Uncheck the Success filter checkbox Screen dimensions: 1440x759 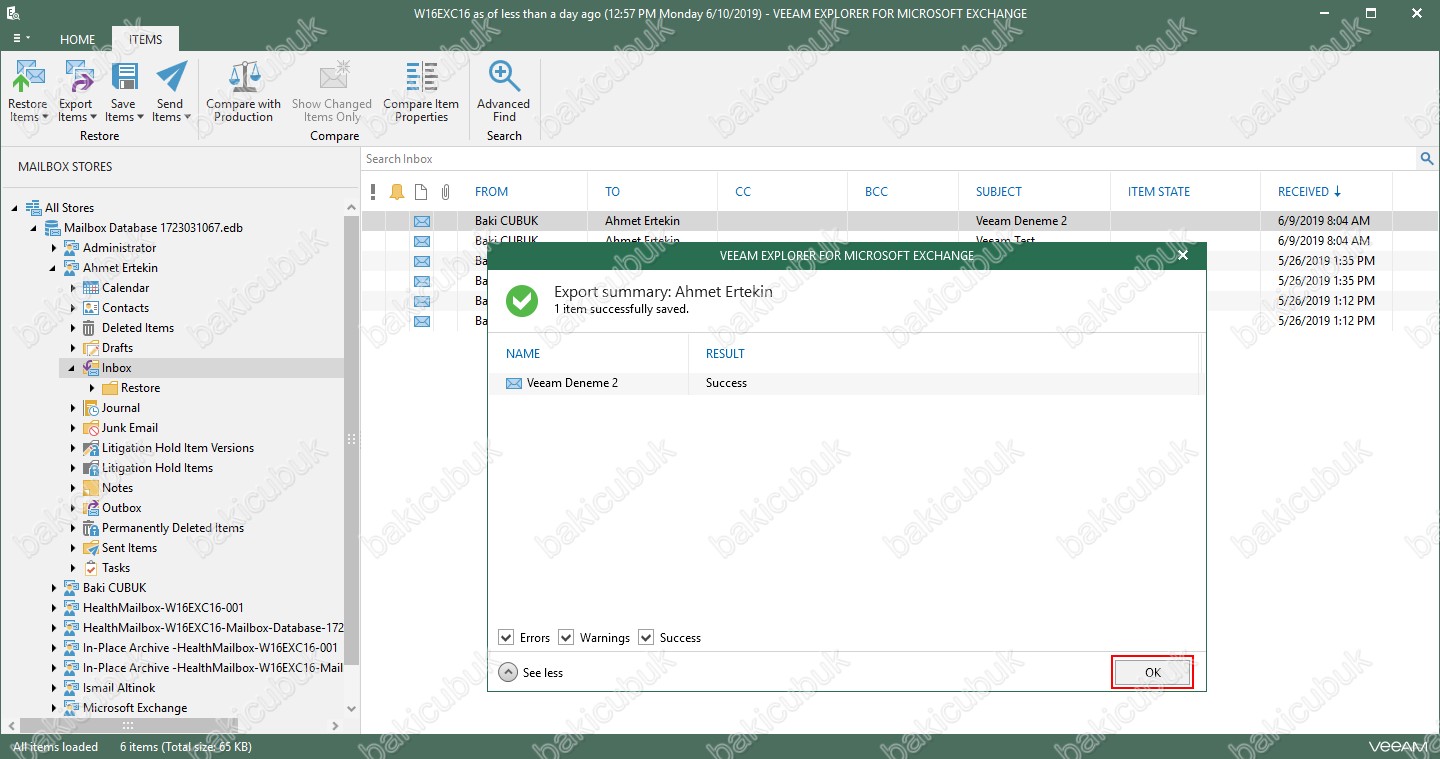click(x=646, y=638)
